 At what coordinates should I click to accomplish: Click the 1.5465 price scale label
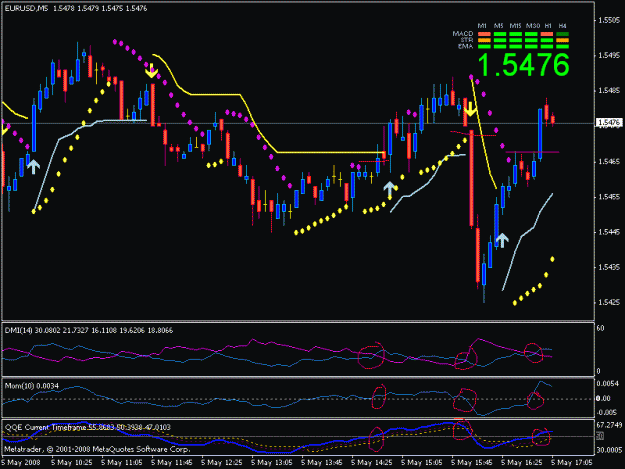[609, 161]
